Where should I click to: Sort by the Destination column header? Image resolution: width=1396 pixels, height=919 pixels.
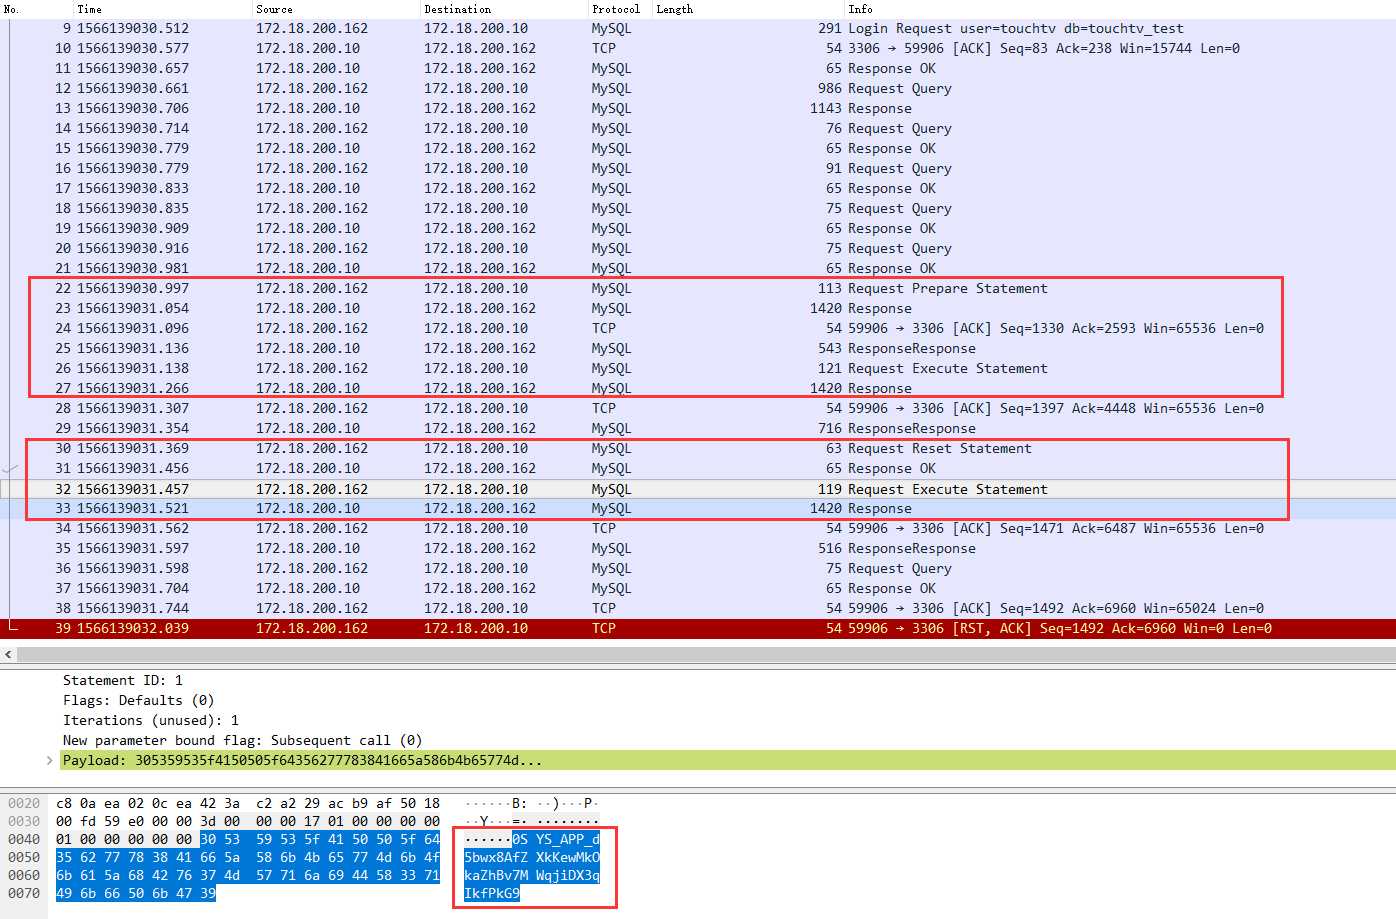click(505, 9)
